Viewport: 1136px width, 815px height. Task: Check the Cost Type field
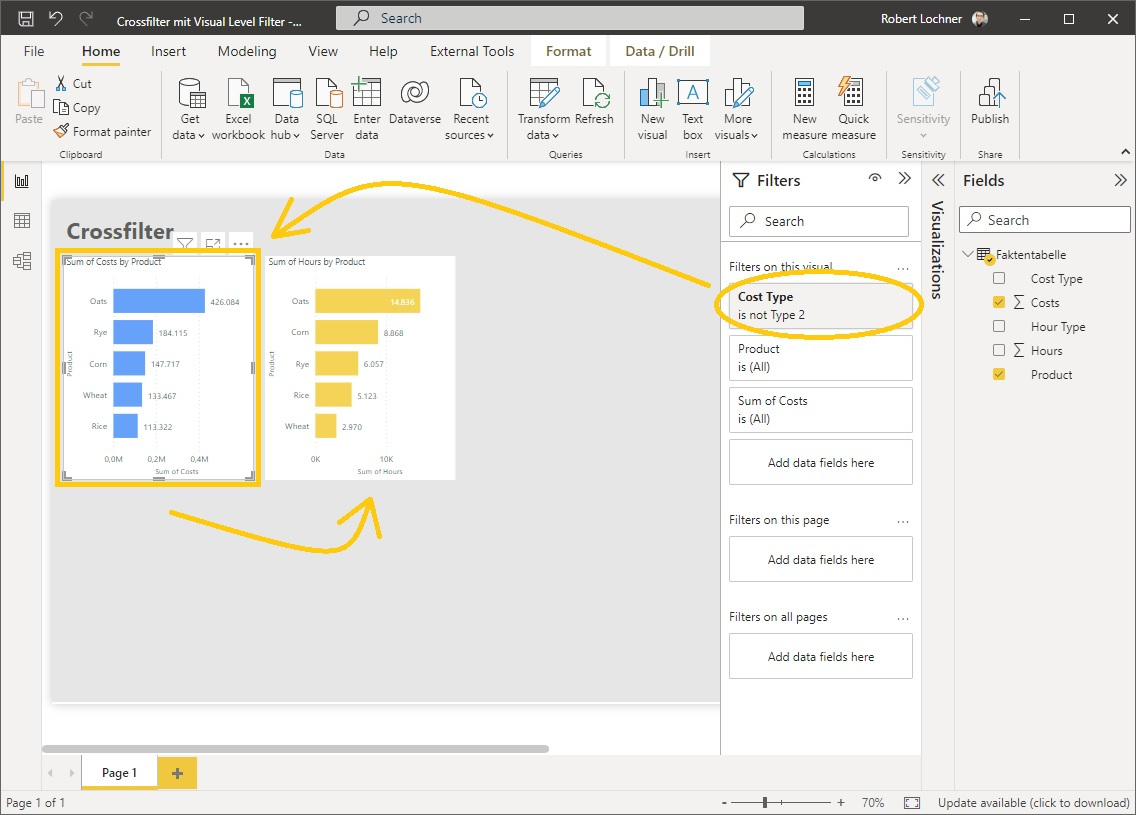[x=999, y=278]
